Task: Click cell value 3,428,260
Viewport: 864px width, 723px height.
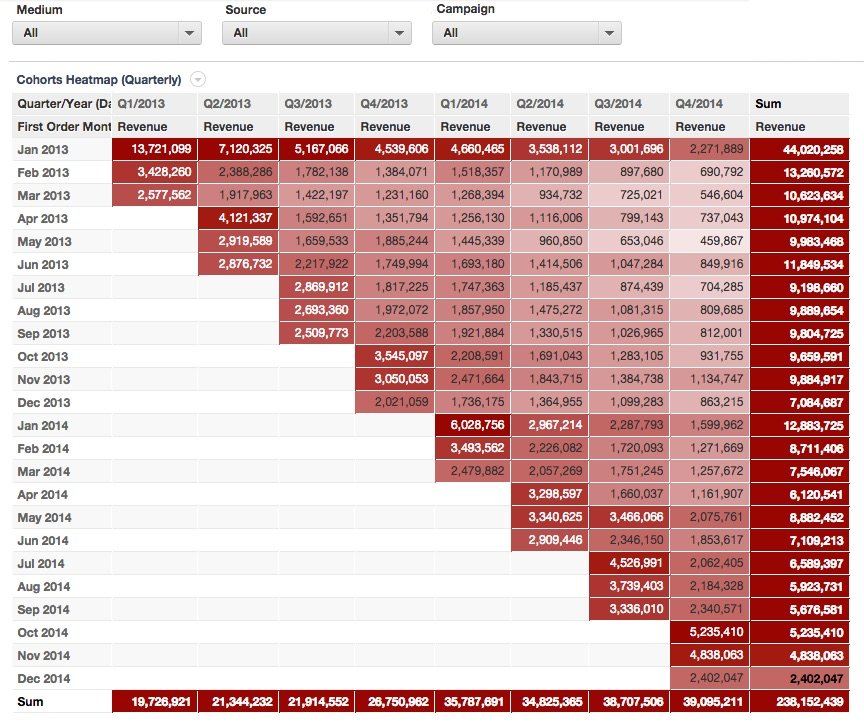Action: pos(155,172)
